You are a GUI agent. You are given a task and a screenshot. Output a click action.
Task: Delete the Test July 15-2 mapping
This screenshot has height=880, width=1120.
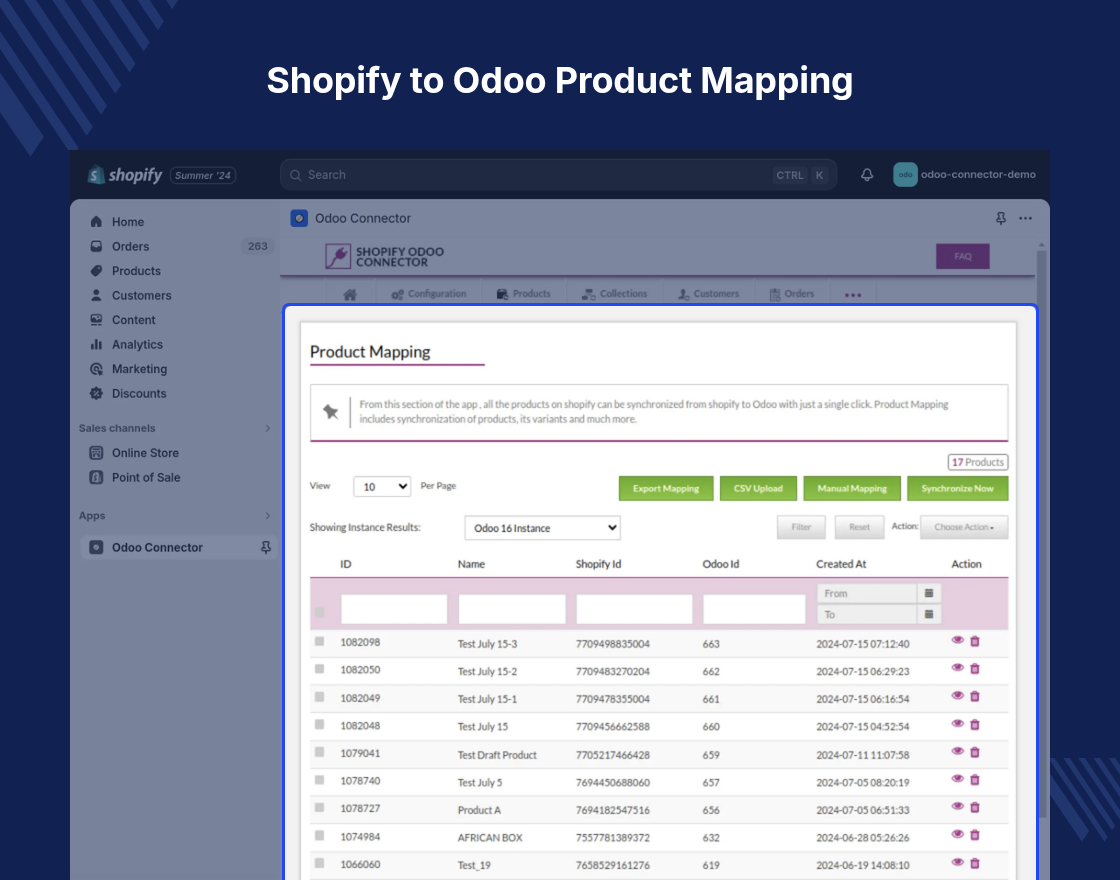975,669
